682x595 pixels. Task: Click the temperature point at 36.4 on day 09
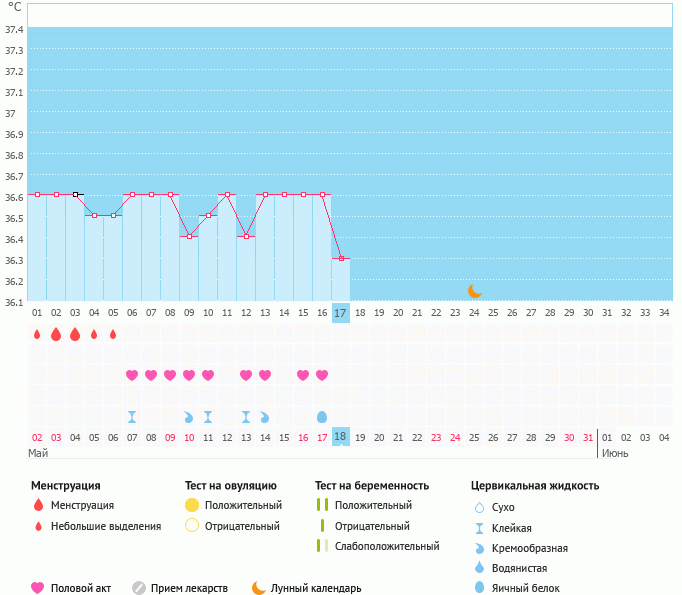189,236
